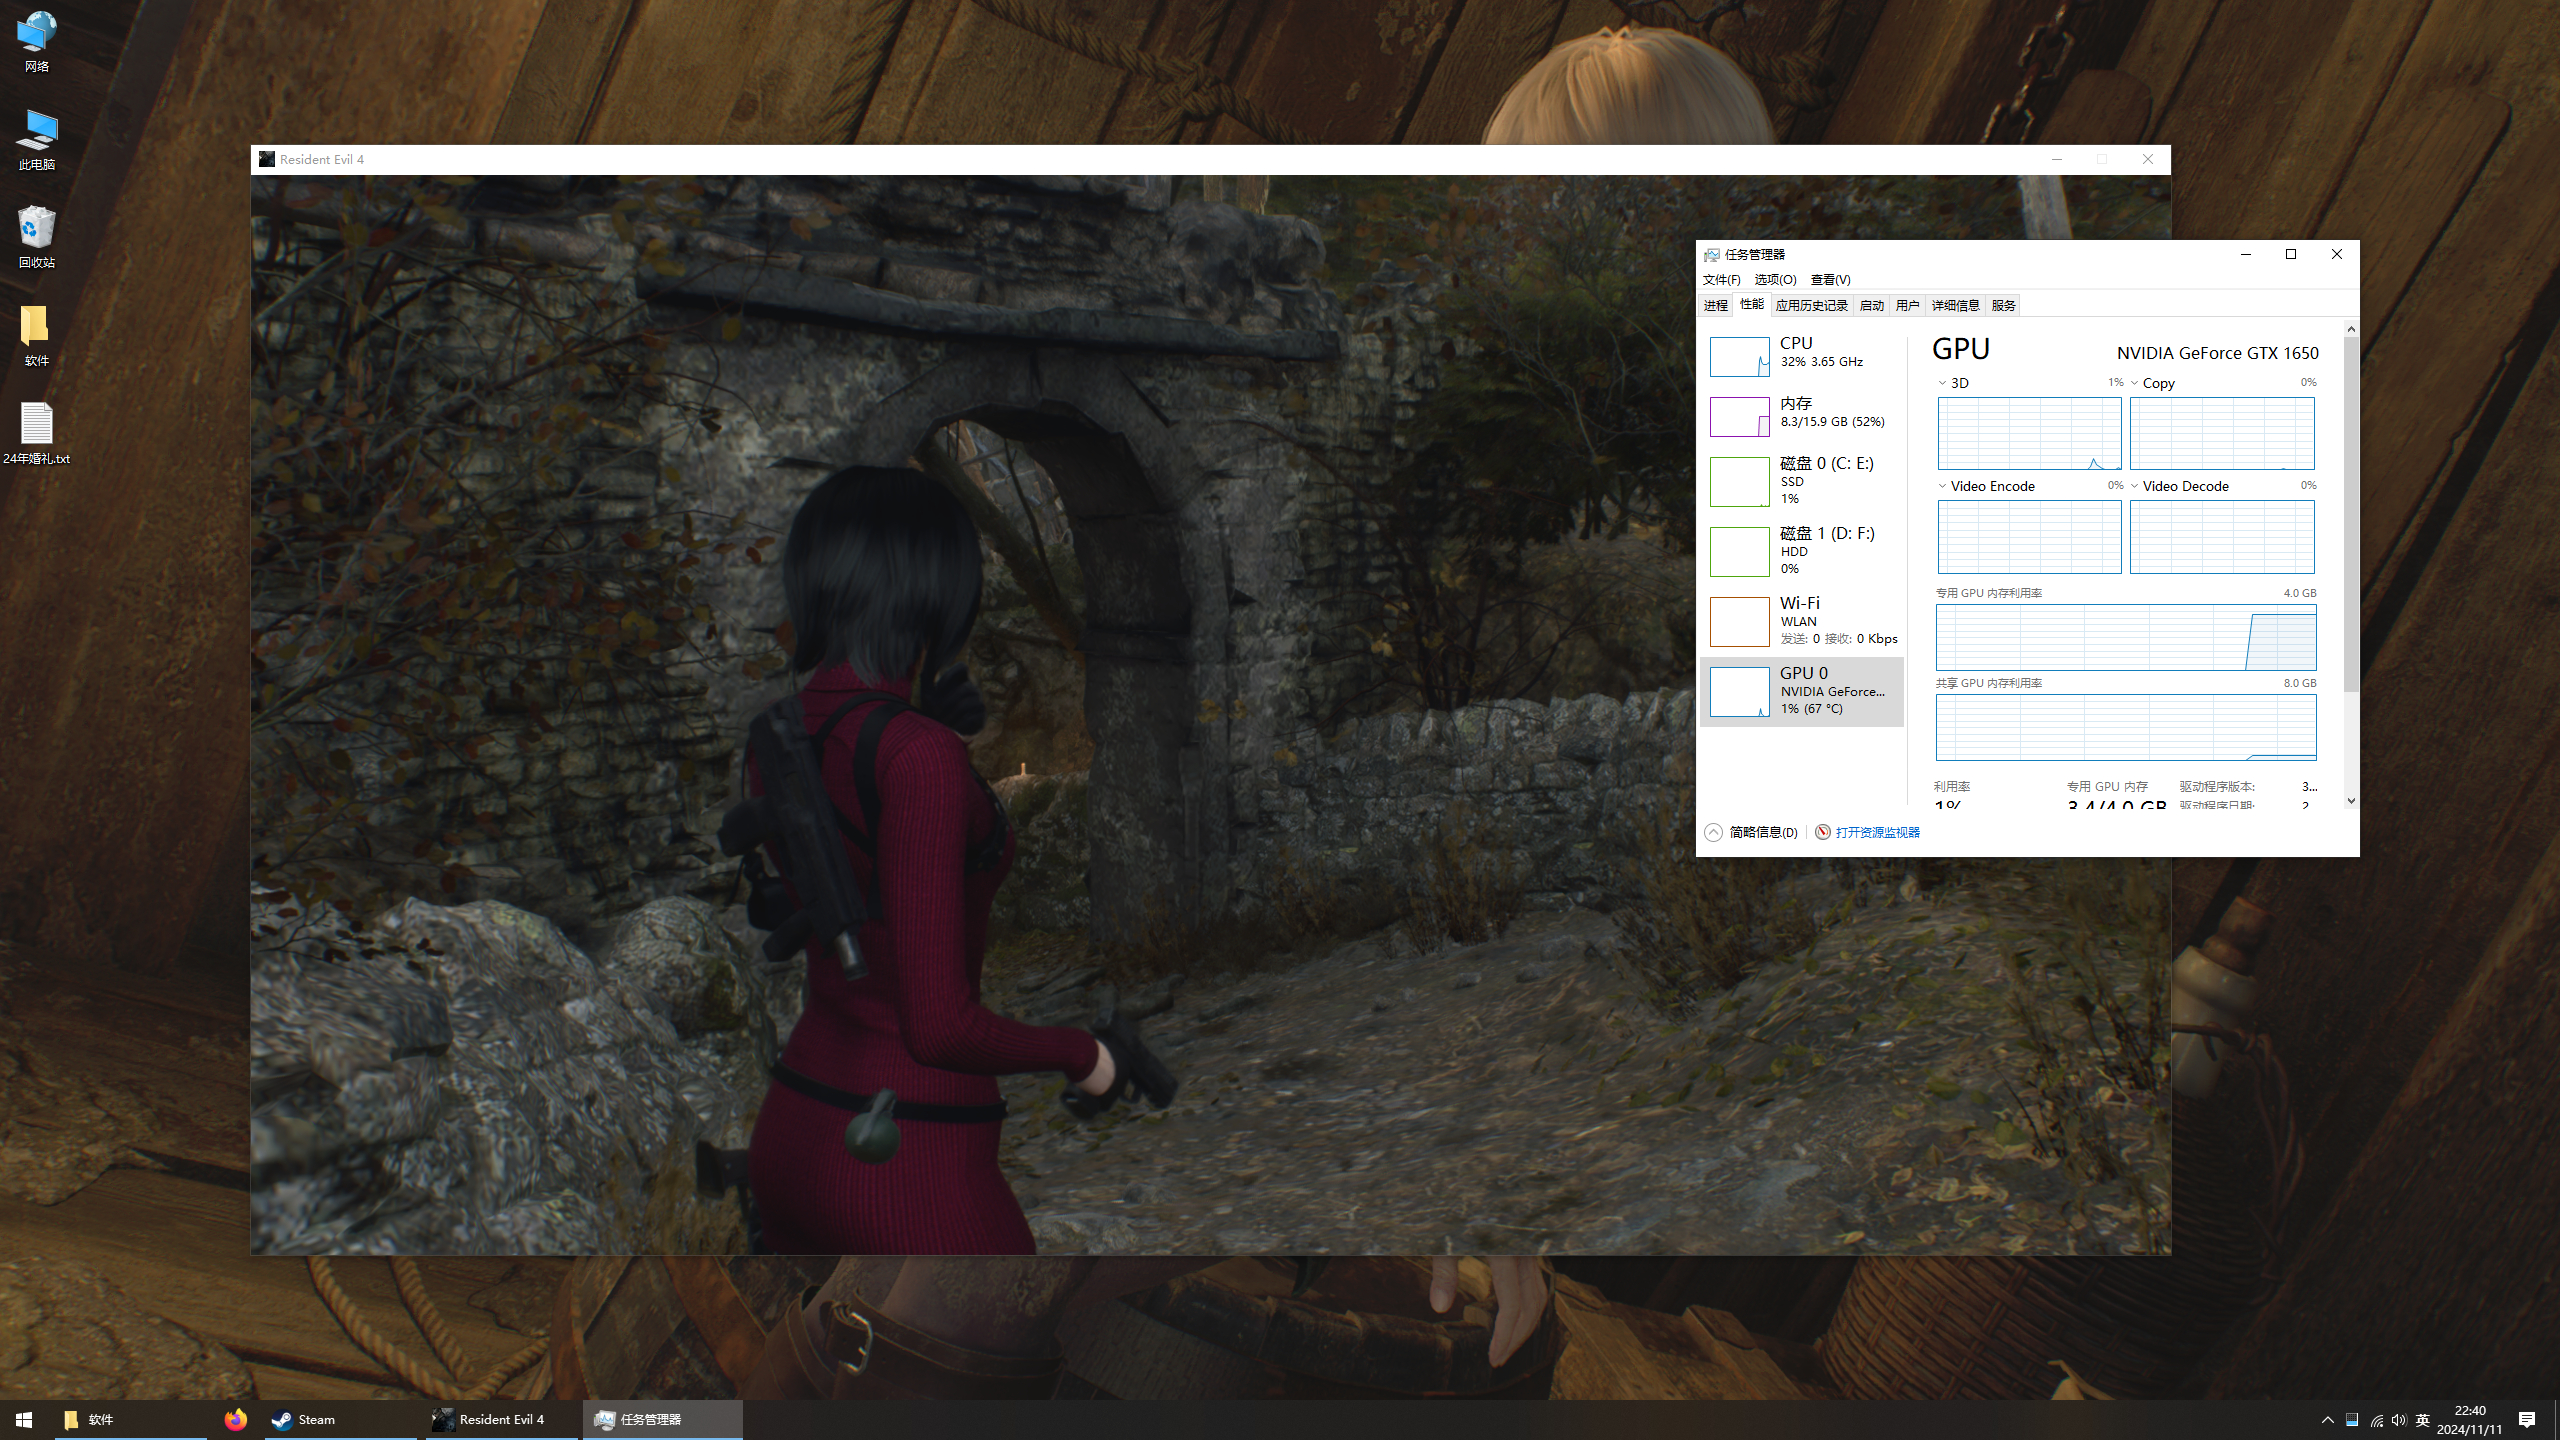Switch to the 应用历史记录 tab
Image resolution: width=2560 pixels, height=1440 pixels.
pos(1812,306)
